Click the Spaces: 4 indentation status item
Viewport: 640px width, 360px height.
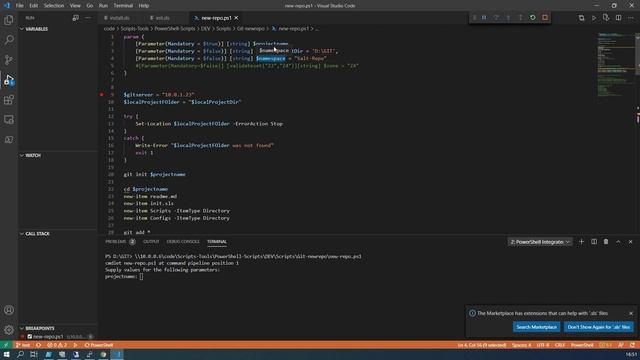(522, 345)
